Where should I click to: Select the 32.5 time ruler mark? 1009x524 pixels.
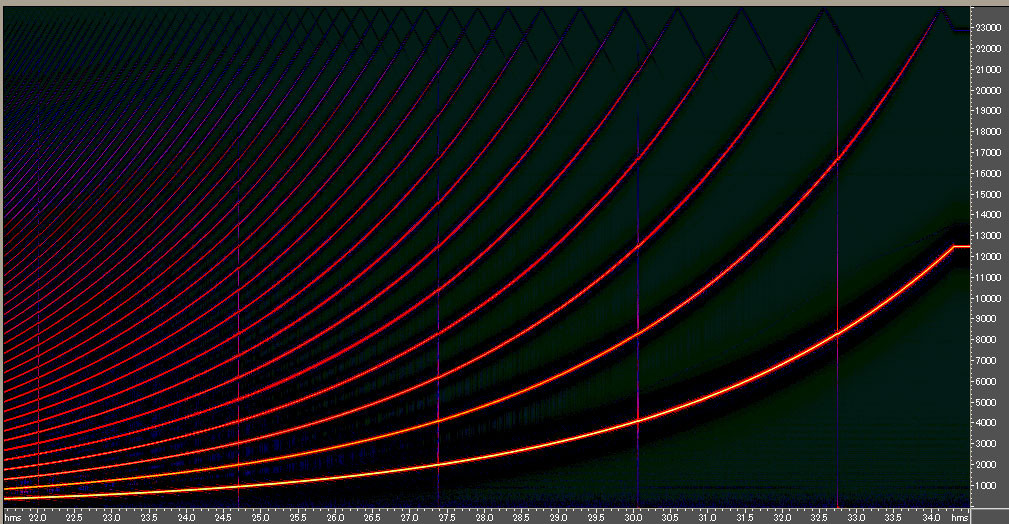(819, 517)
